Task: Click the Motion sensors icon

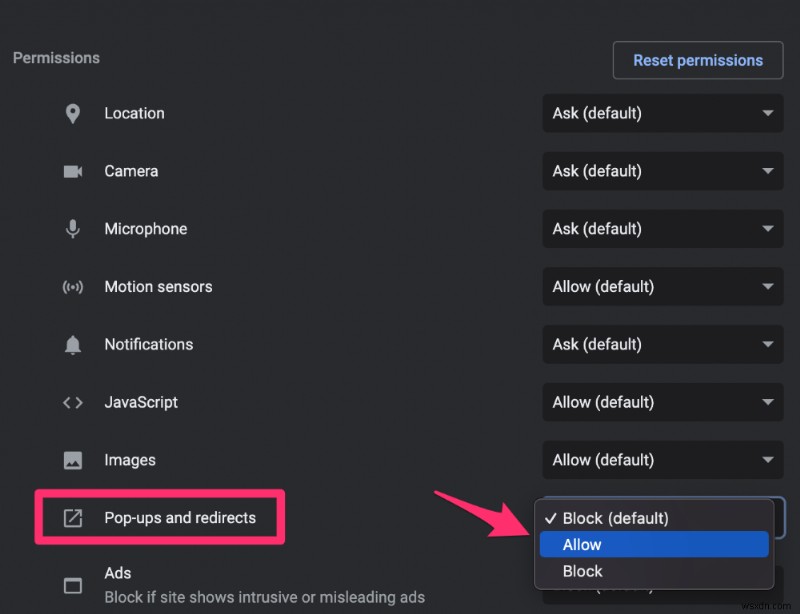Action: [x=72, y=287]
